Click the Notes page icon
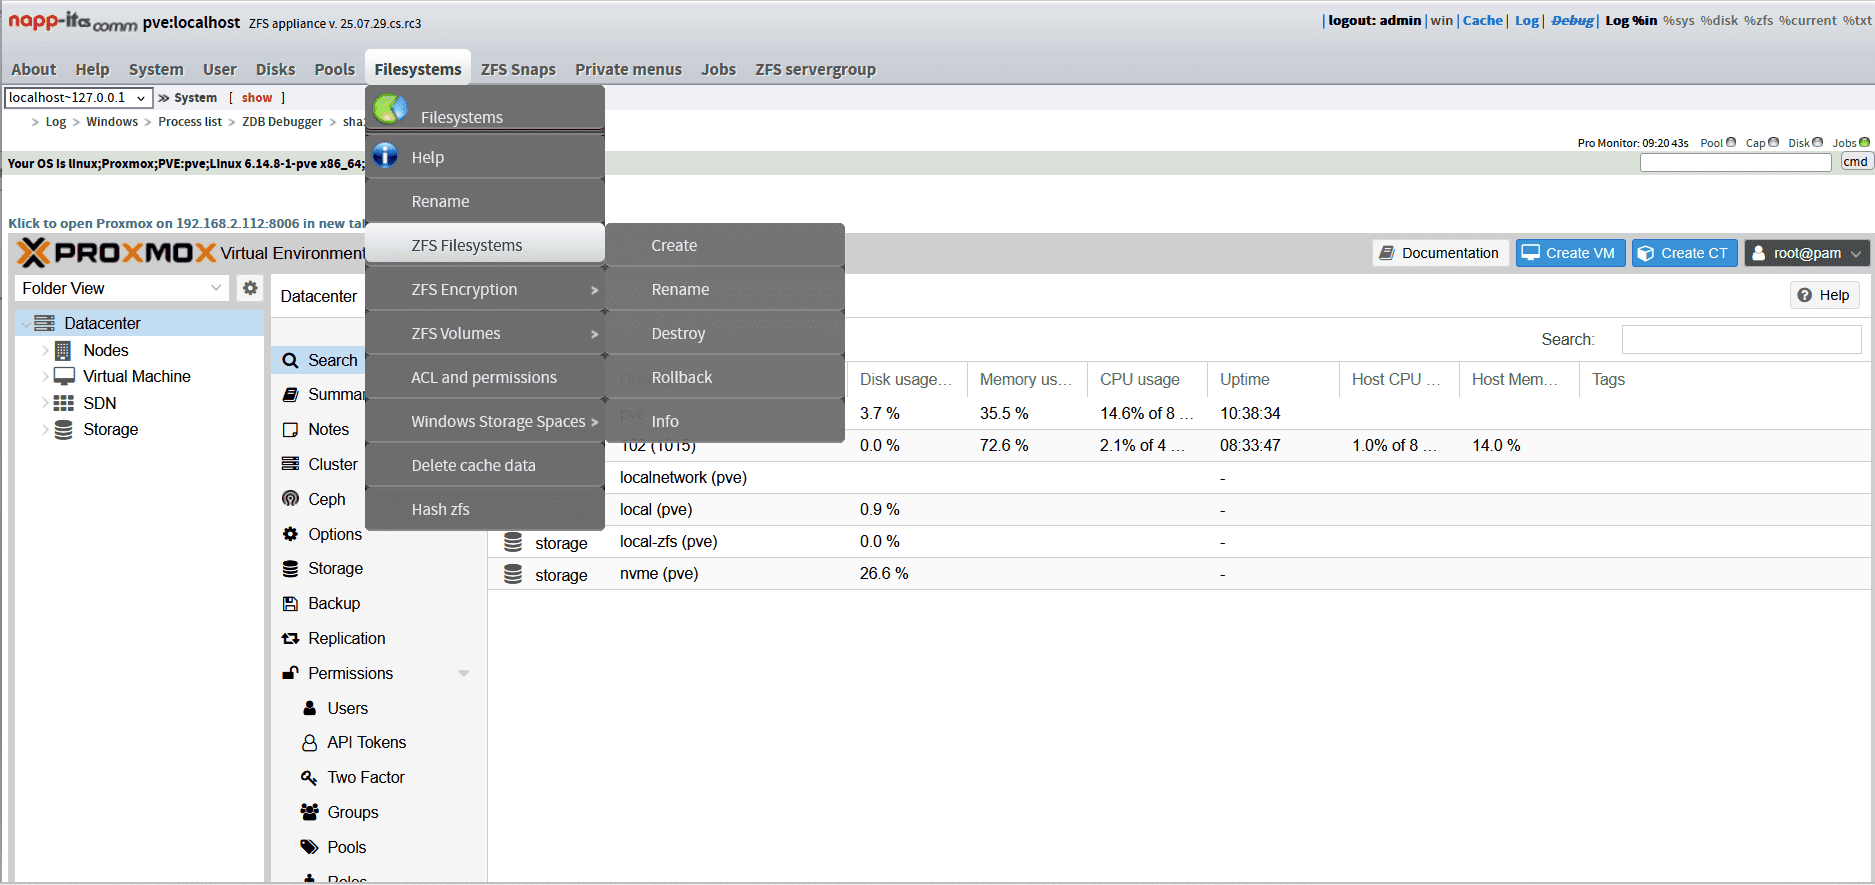 [291, 430]
